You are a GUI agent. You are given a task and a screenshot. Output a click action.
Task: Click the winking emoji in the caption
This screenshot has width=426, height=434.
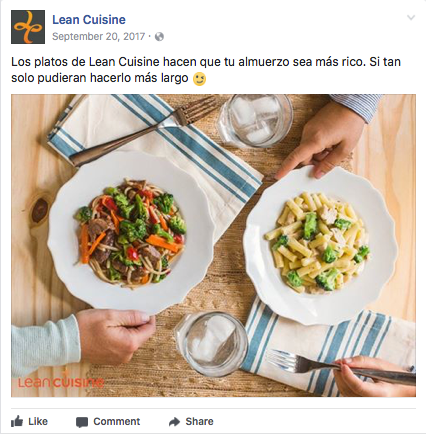click(x=200, y=79)
